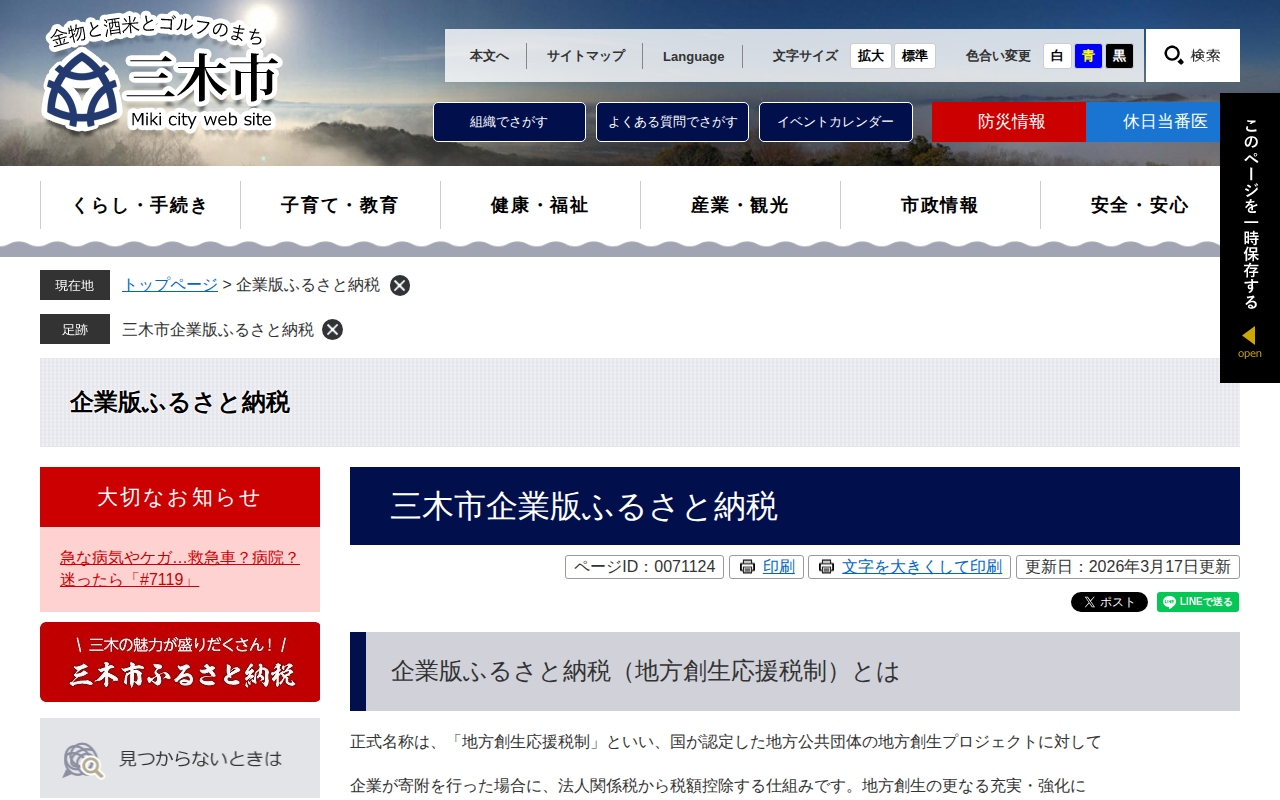Open 子育て・教育 menu
The height and width of the screenshot is (800, 1280).
[x=340, y=205]
